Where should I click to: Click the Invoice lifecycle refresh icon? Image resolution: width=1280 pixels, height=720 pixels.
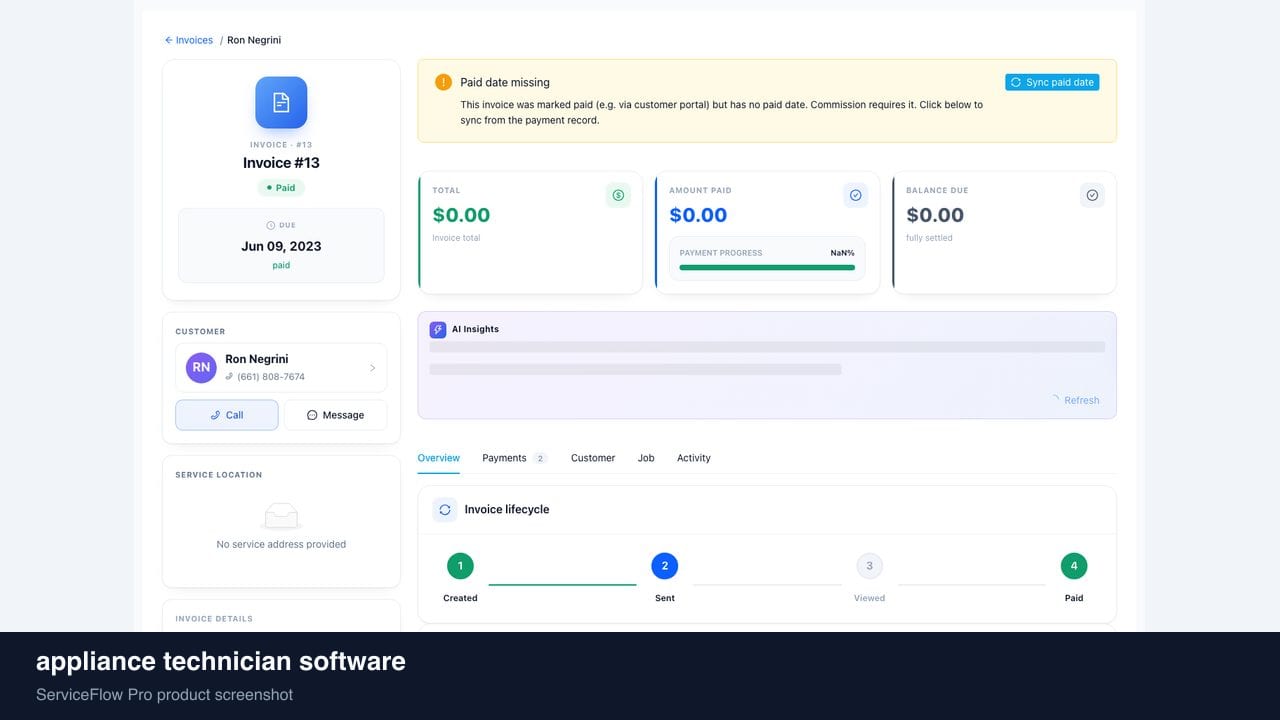tap(445, 509)
